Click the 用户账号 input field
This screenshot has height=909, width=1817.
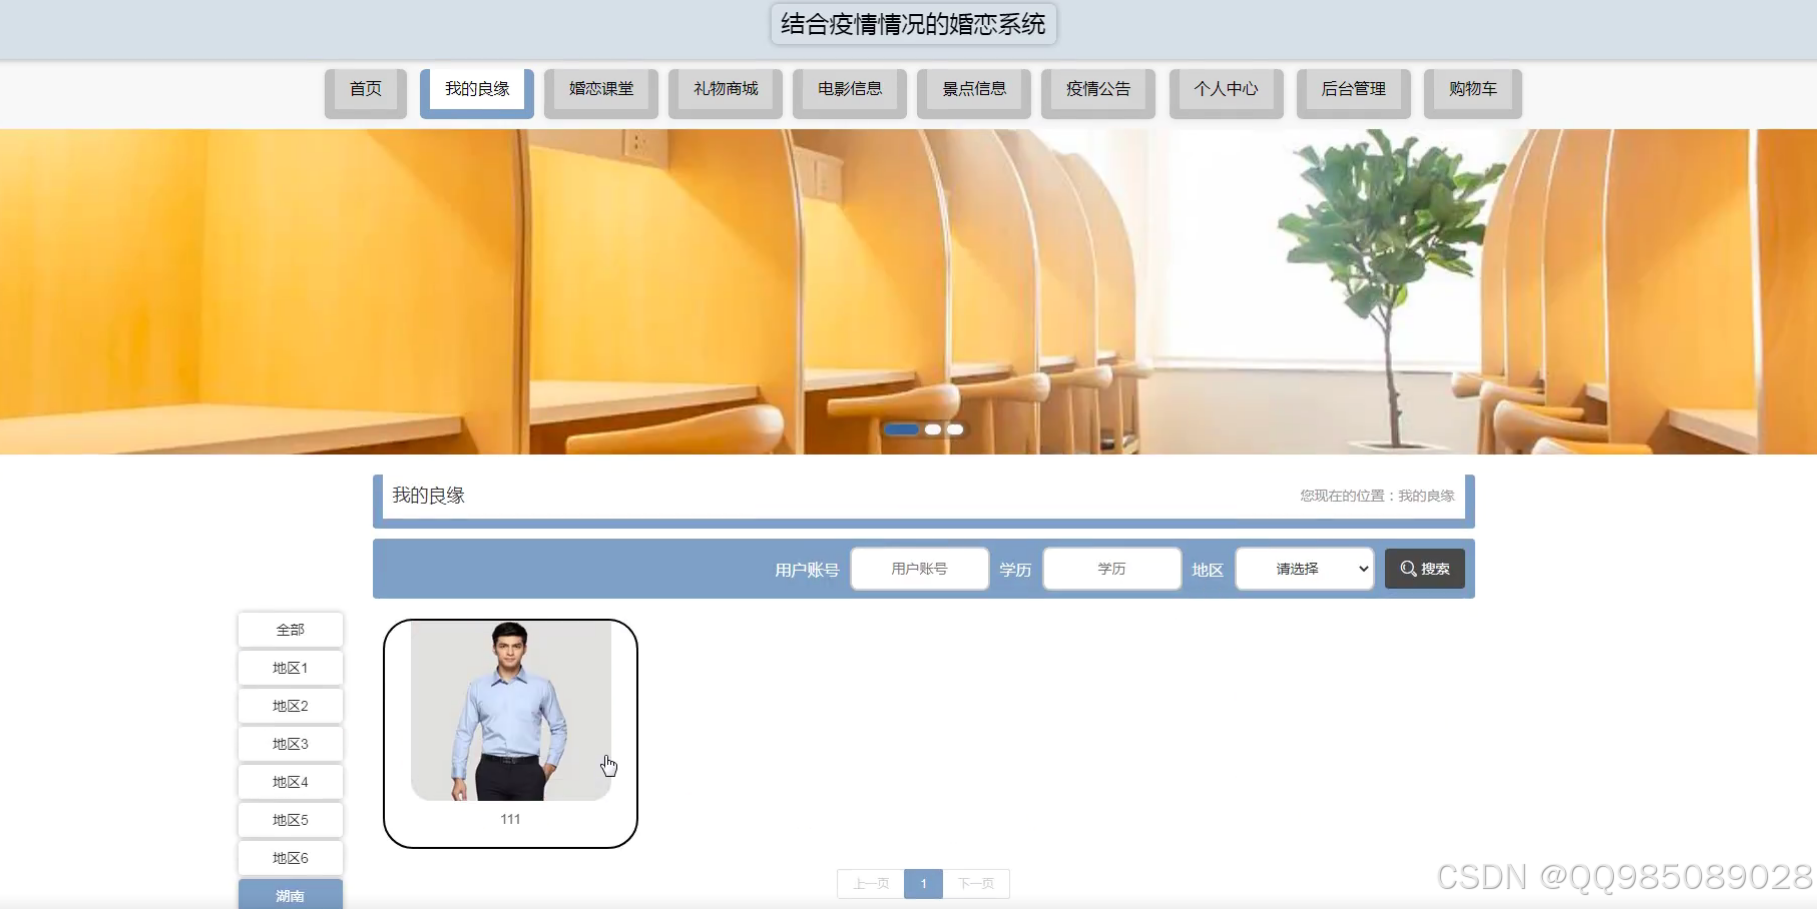pyautogui.click(x=918, y=568)
